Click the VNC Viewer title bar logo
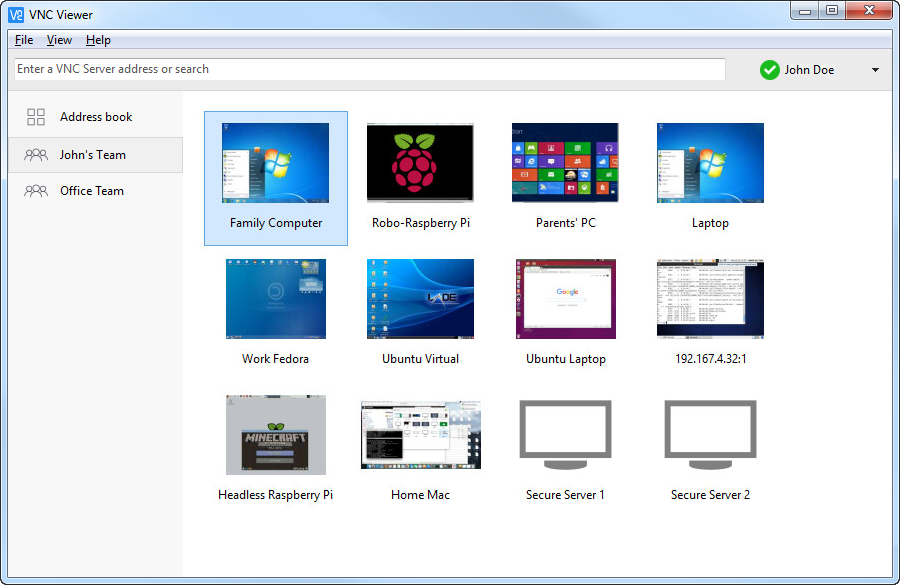The image size is (900, 585). [17, 14]
